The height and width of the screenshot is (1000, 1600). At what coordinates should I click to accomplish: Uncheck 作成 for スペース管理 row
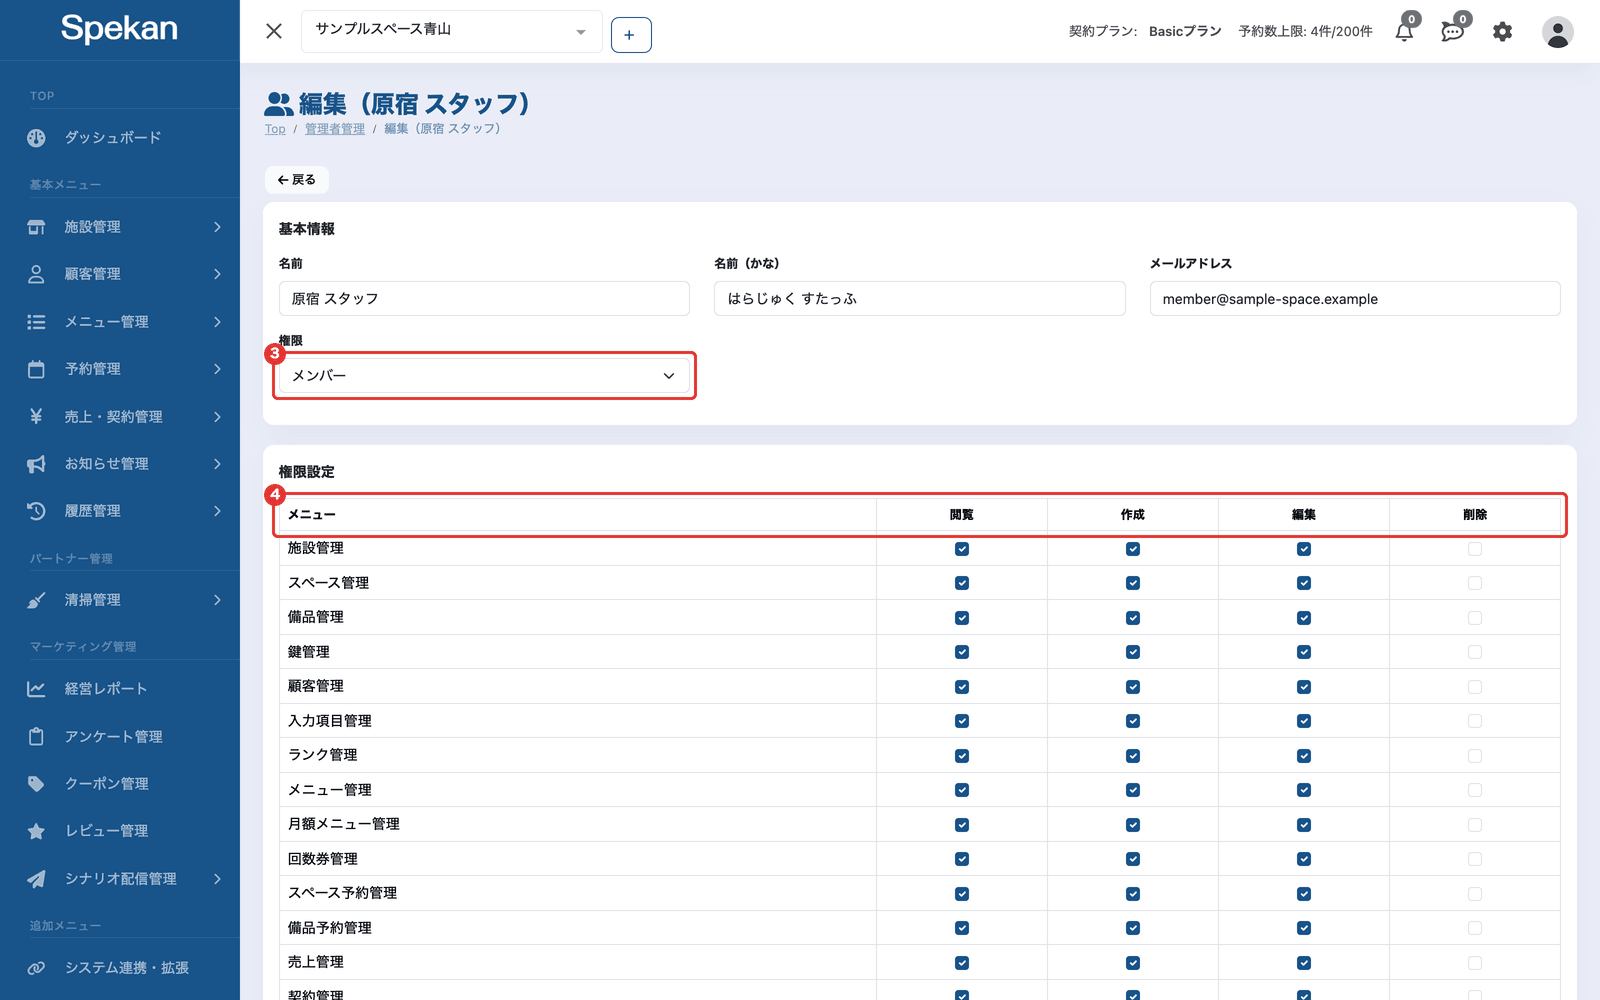point(1133,583)
